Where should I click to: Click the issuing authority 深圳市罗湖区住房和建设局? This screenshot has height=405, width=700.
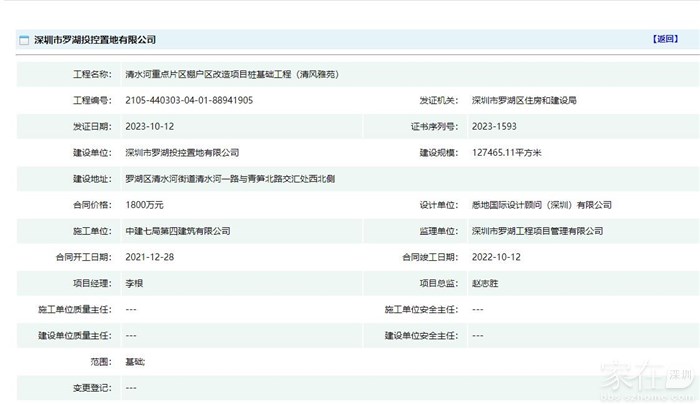[524, 101]
